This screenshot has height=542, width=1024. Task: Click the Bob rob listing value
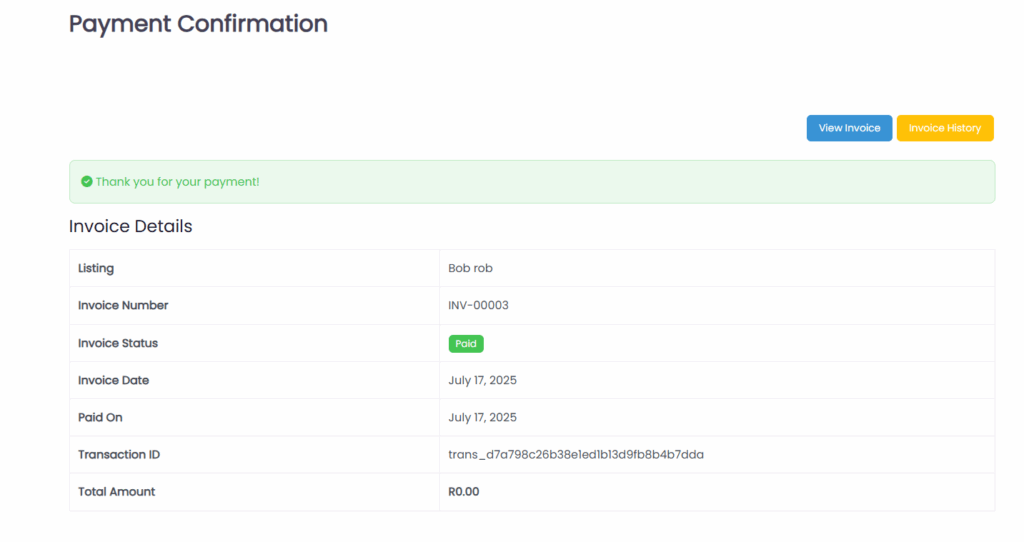pyautogui.click(x=470, y=268)
